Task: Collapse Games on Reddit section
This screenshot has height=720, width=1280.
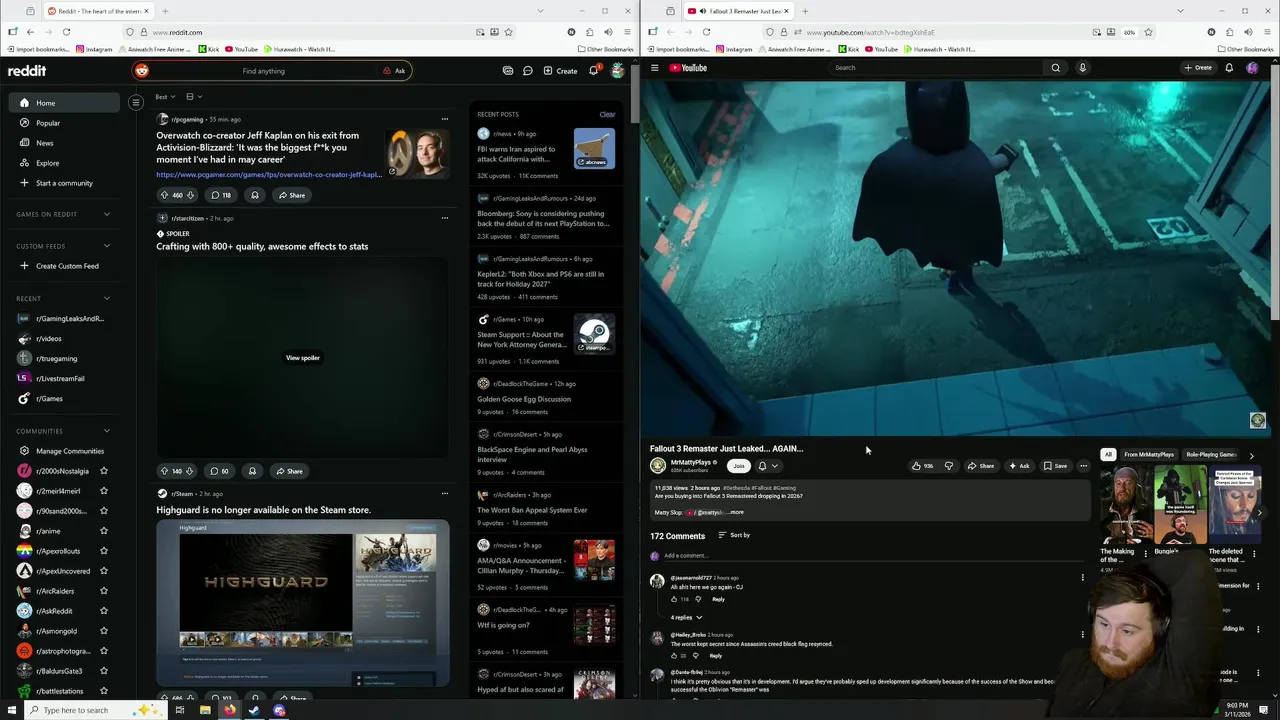Action: [107, 214]
